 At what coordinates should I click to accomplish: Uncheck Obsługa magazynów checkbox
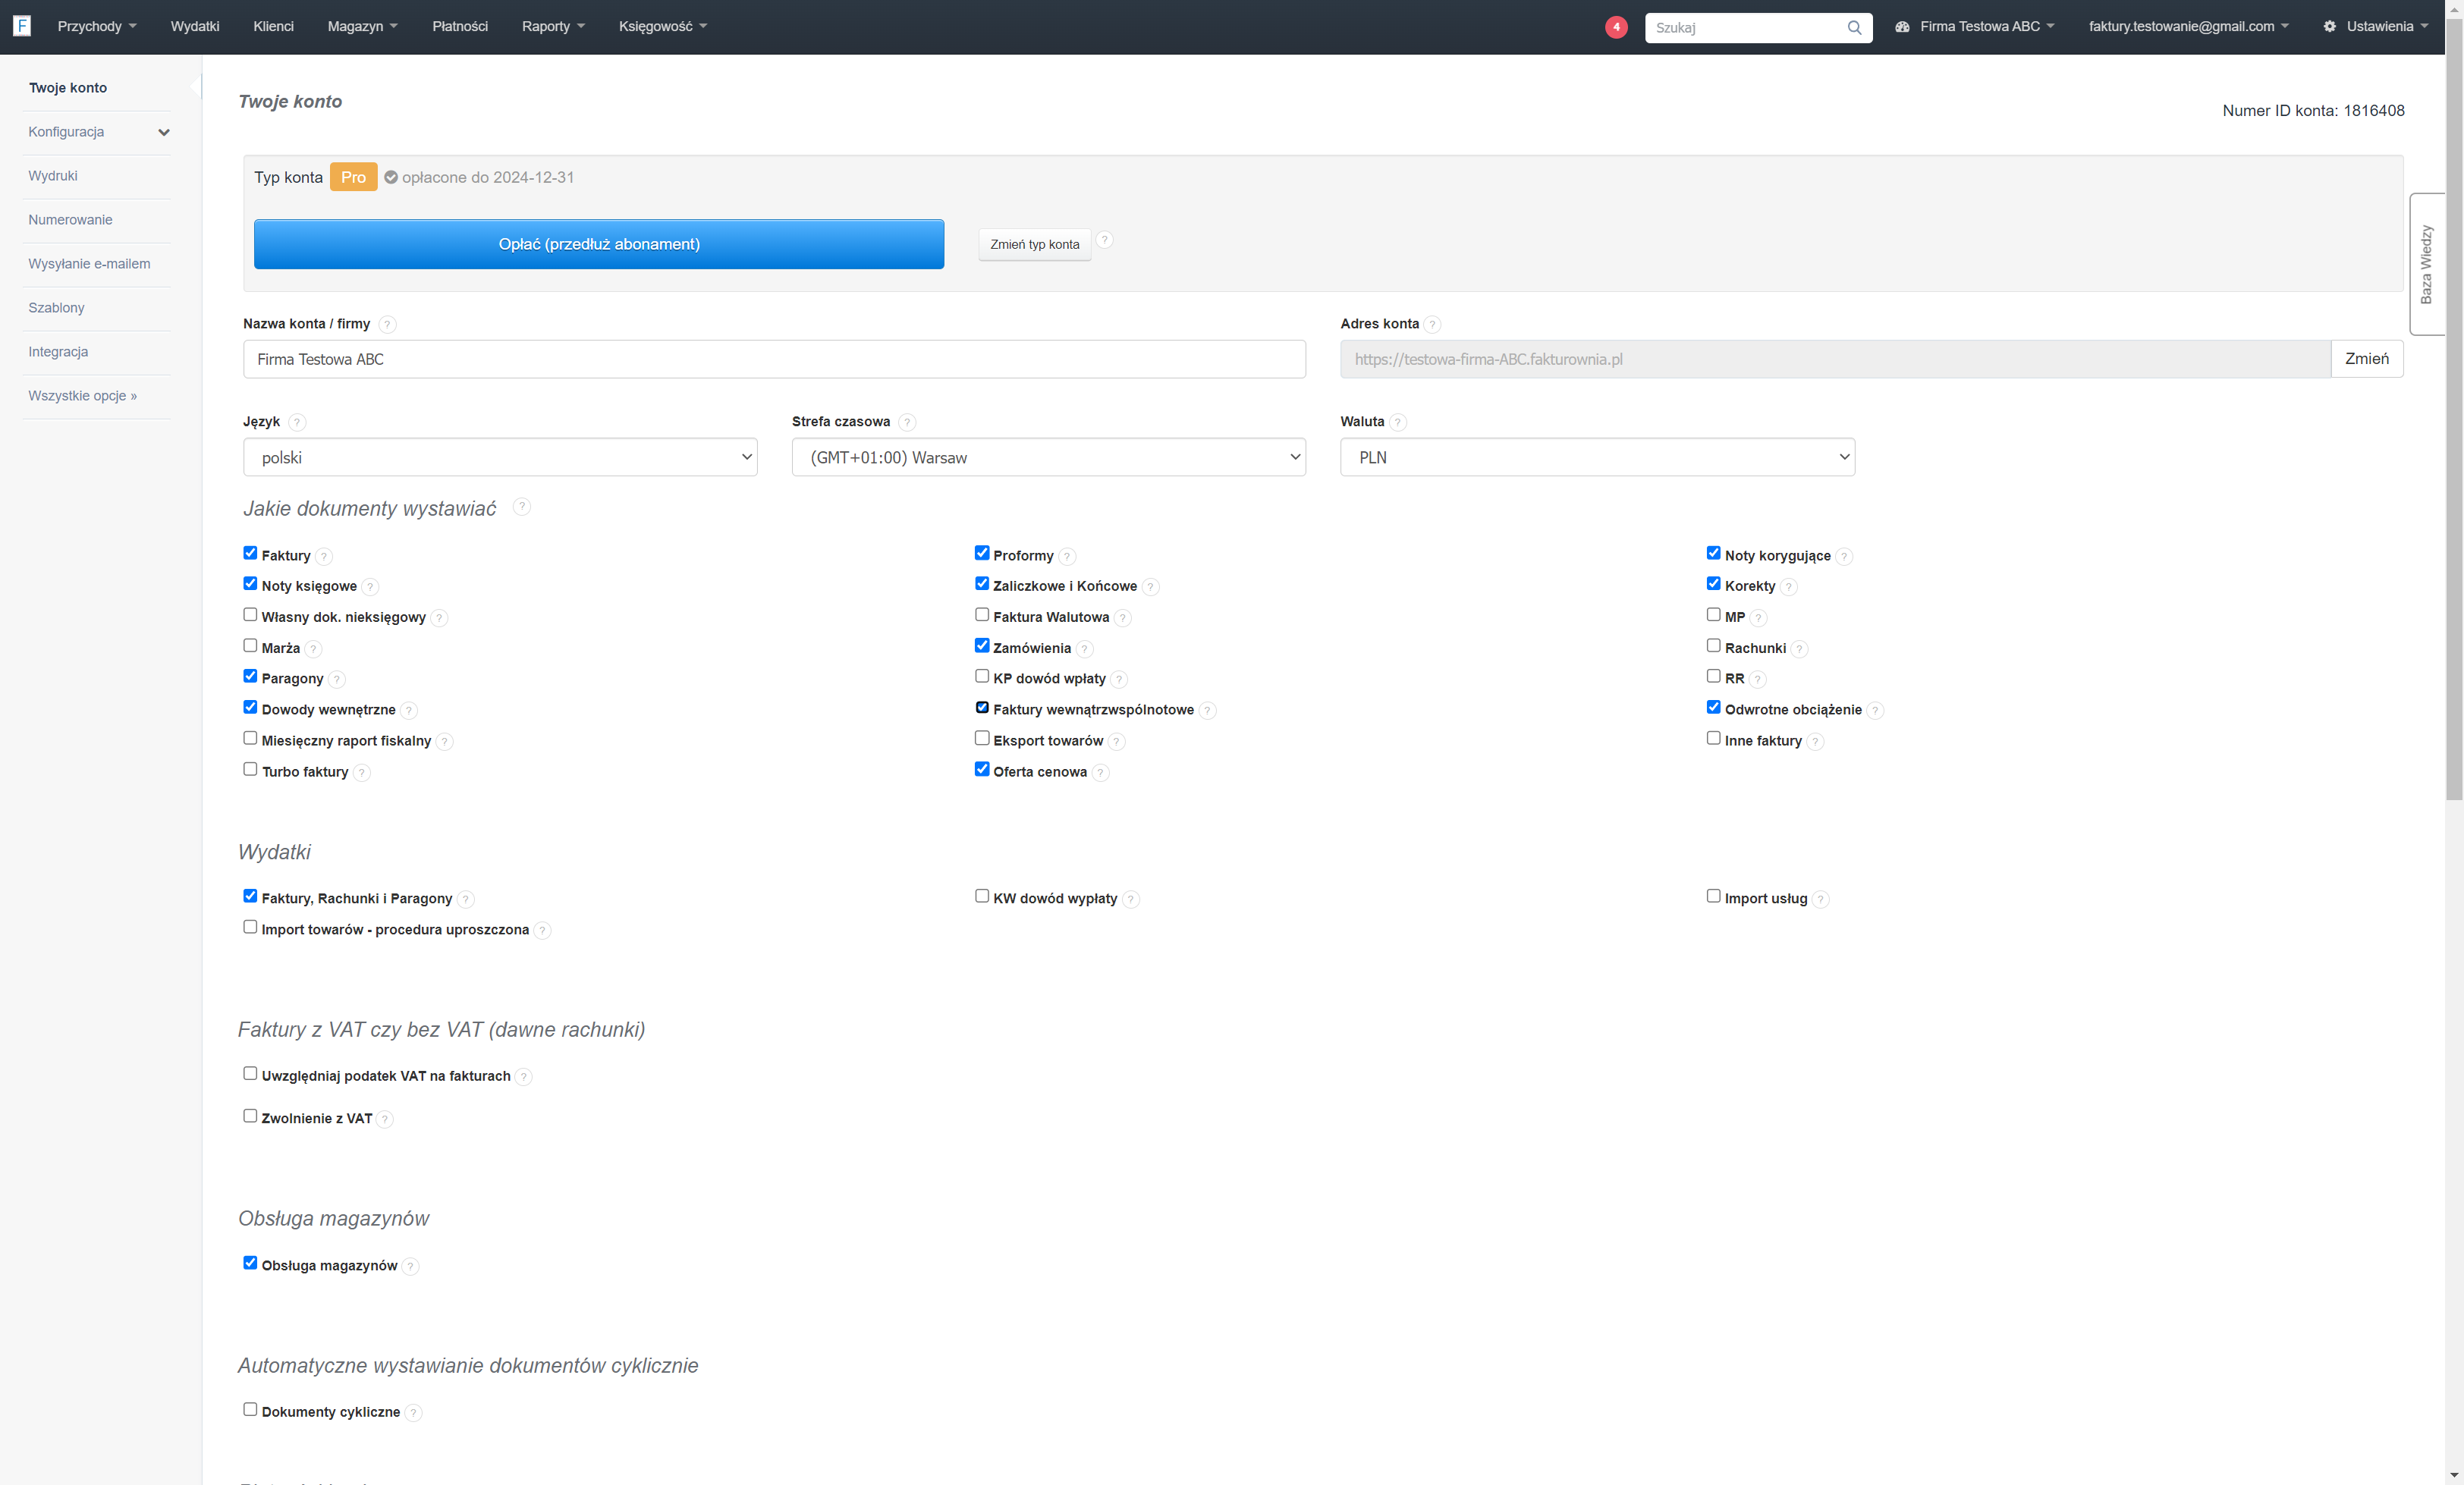pos(250,1263)
